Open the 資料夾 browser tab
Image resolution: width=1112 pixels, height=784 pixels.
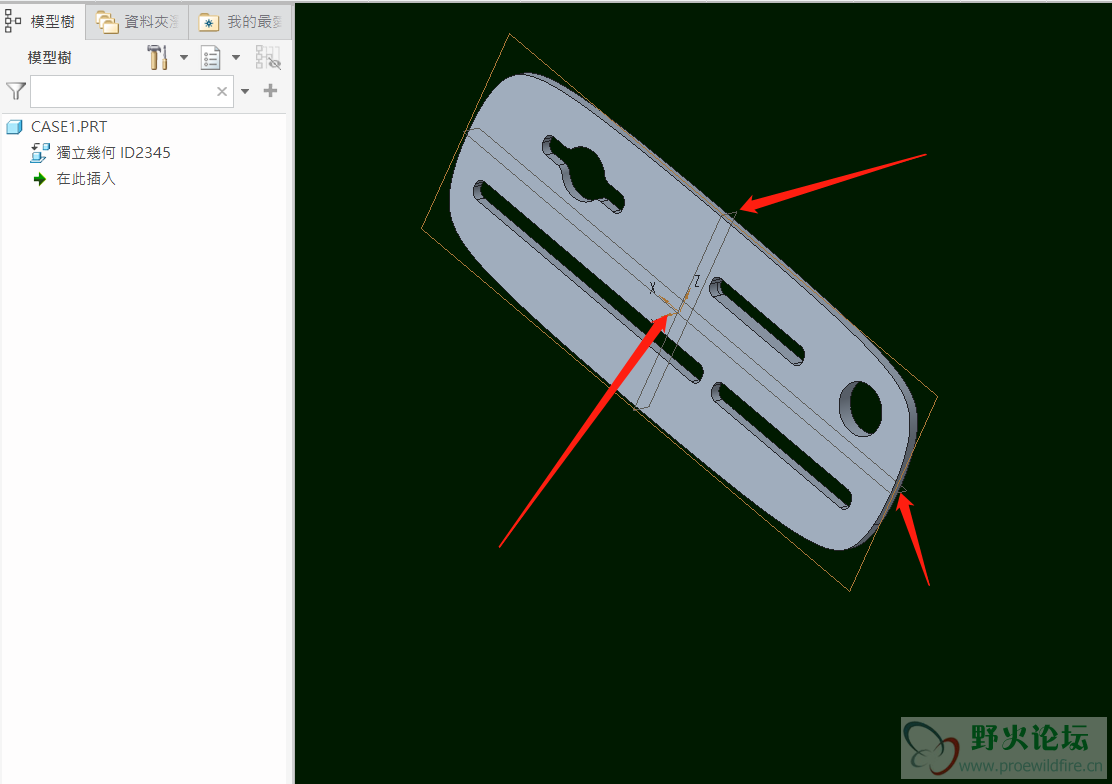coord(137,22)
